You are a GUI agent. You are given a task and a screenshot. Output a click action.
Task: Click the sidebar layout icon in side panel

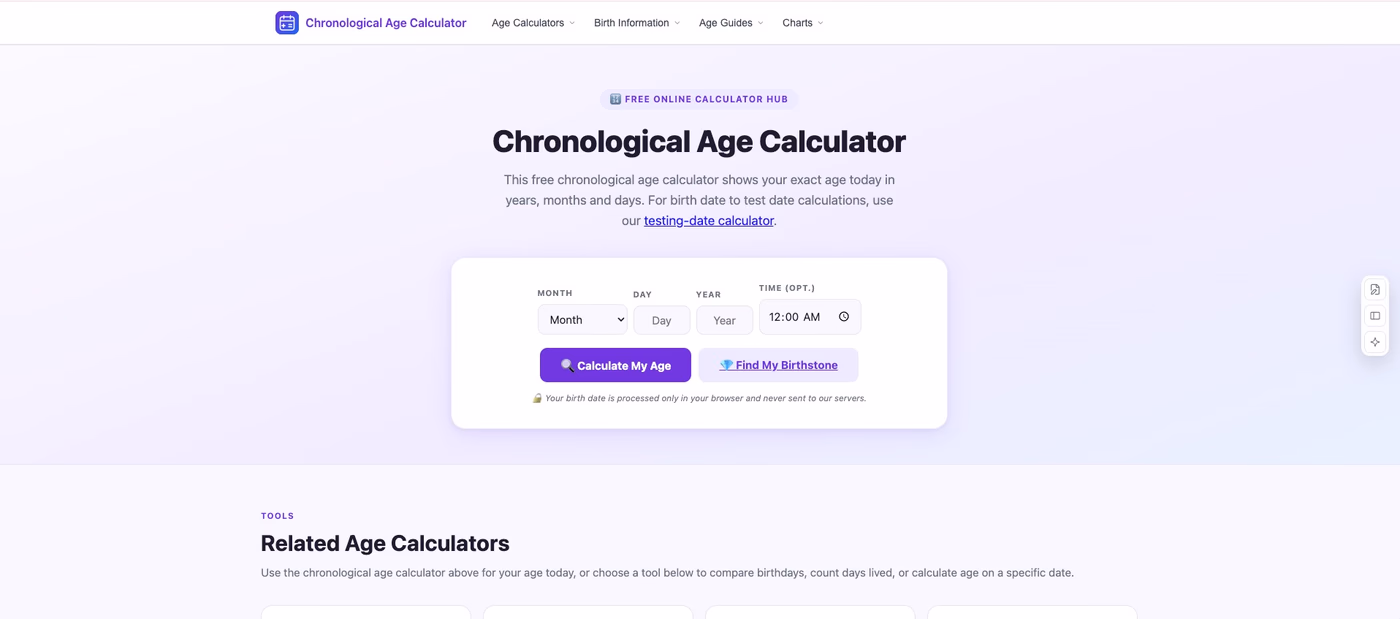click(1375, 316)
